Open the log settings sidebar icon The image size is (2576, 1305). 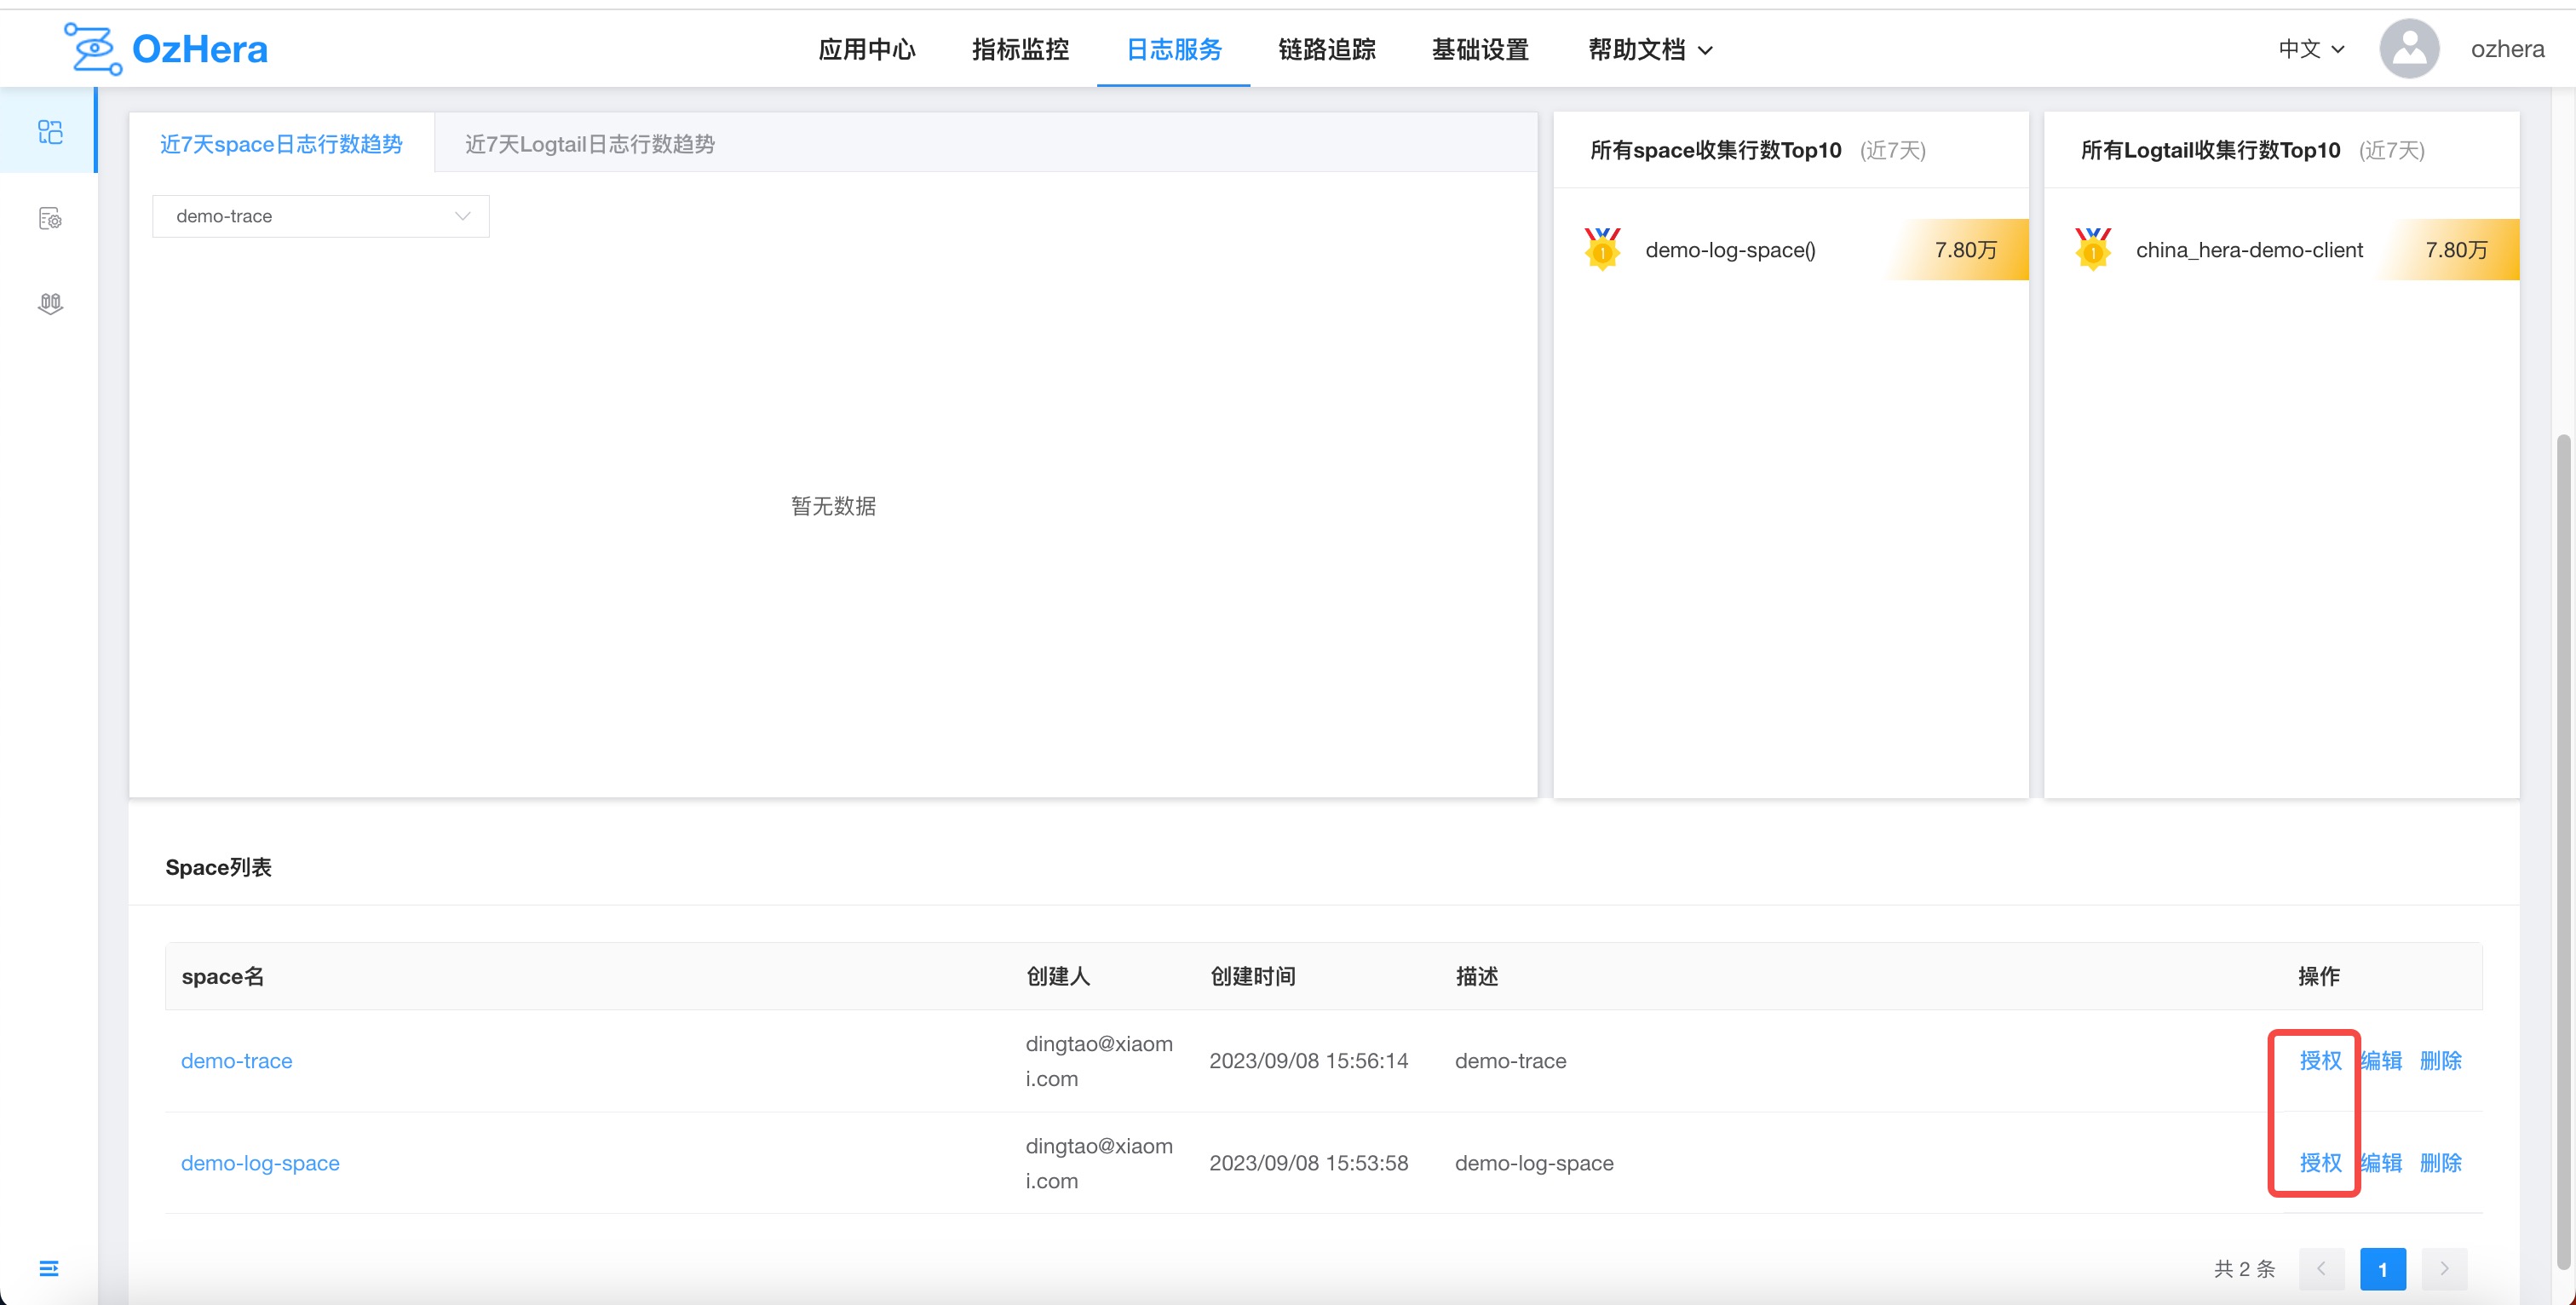tap(50, 218)
